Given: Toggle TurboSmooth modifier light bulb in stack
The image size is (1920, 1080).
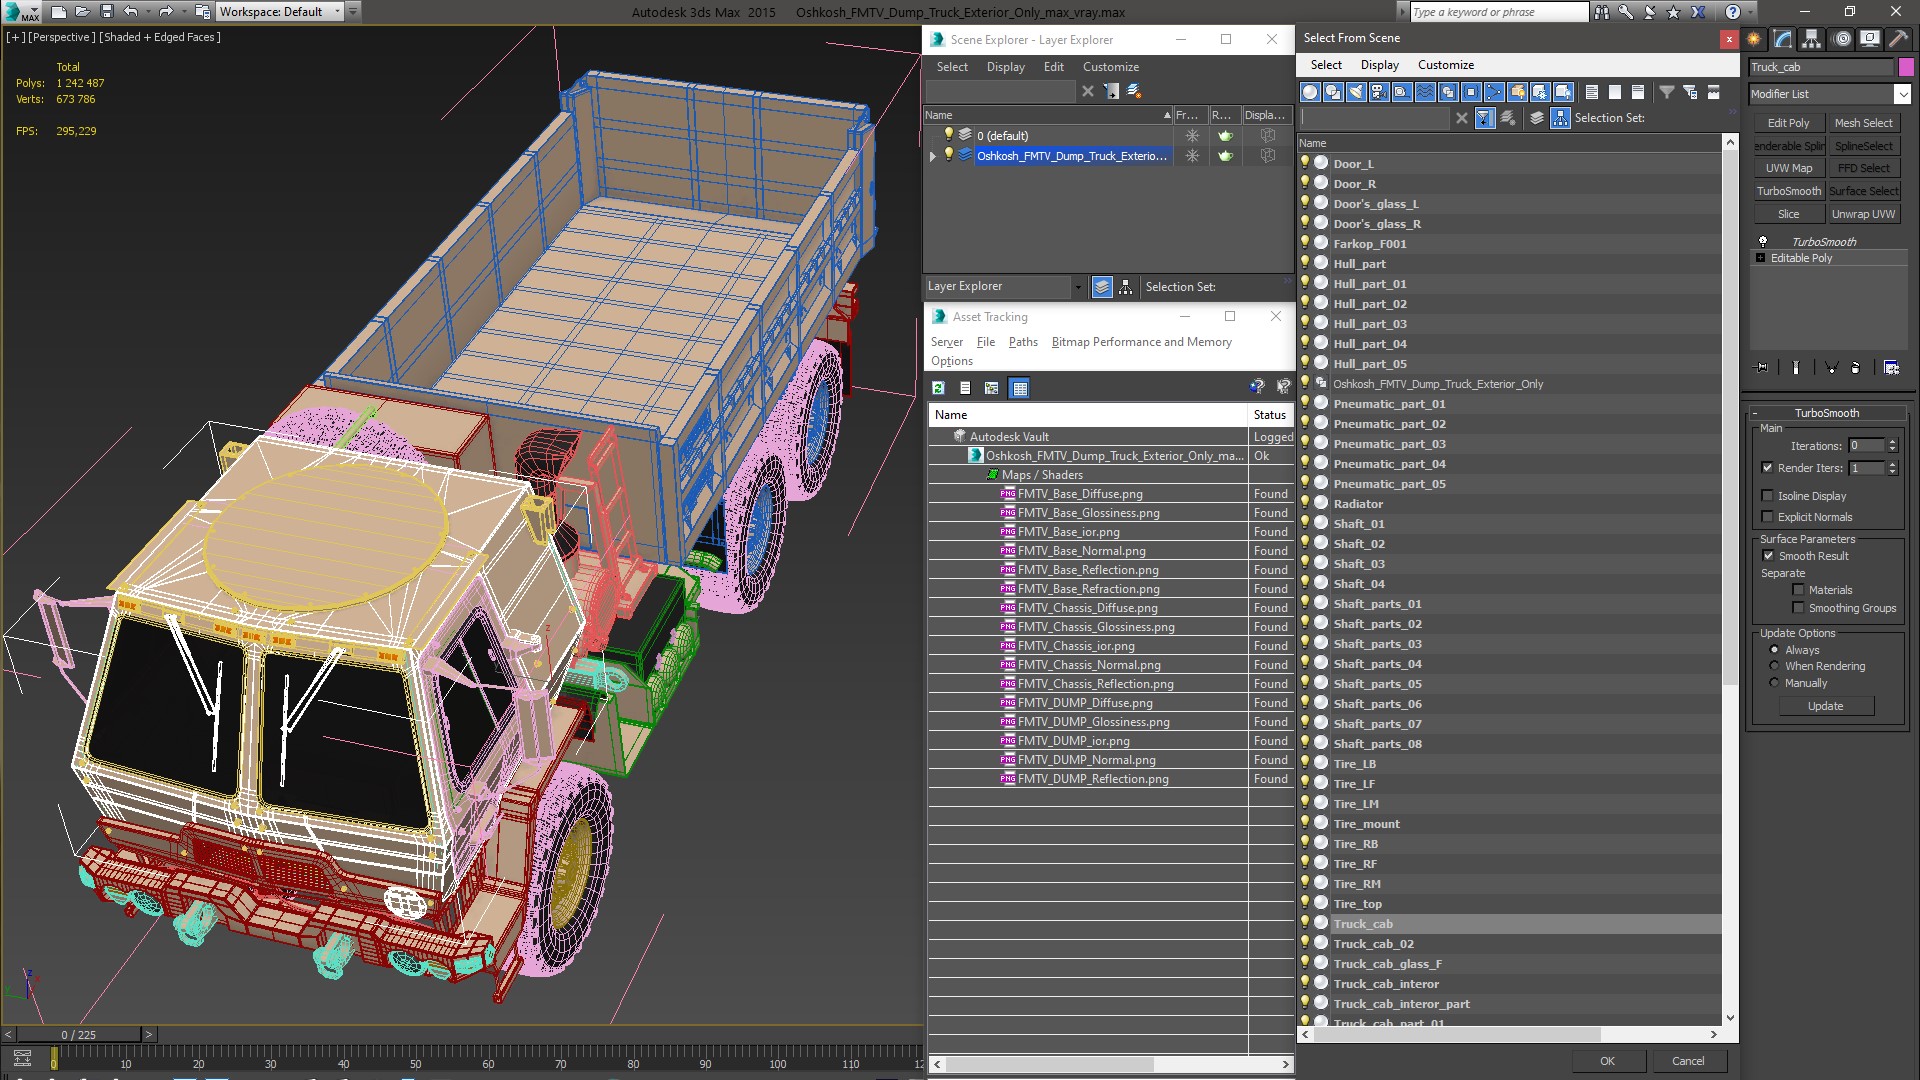Looking at the screenshot, I should point(1762,242).
